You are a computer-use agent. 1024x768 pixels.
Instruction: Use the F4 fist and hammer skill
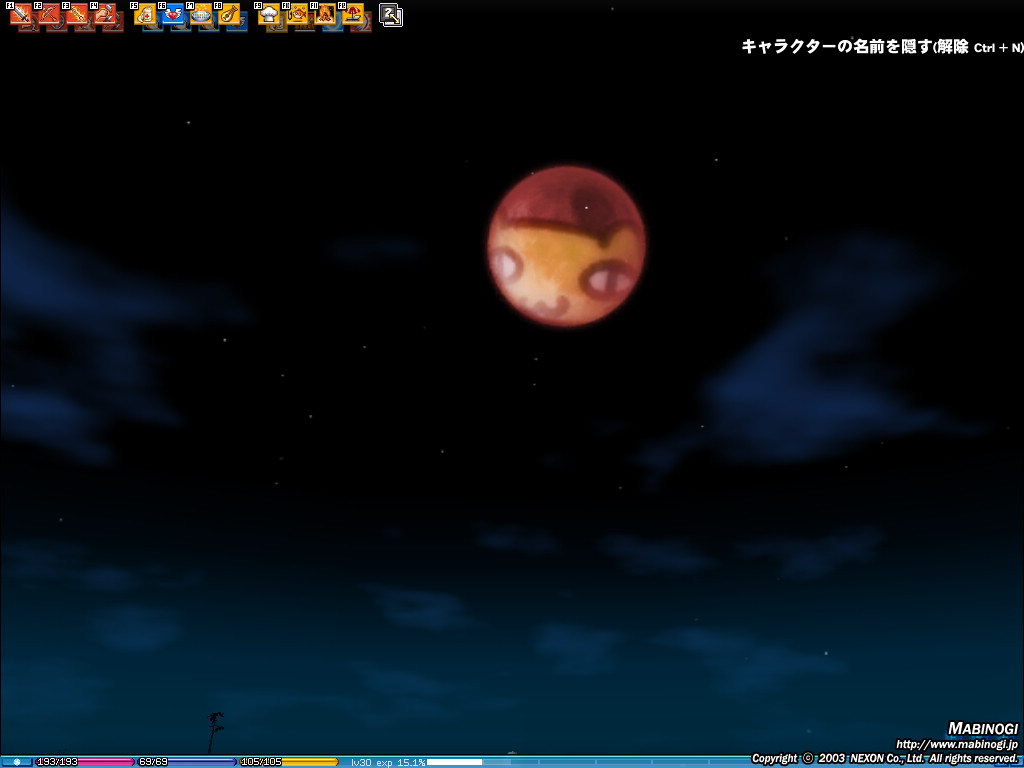point(105,15)
